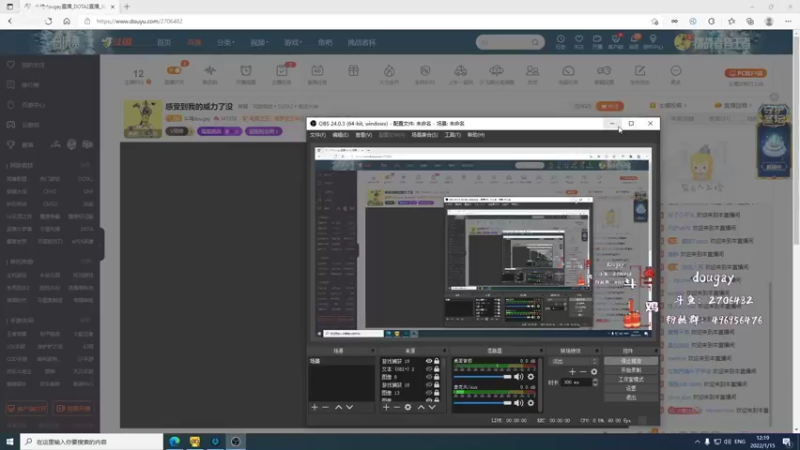Toggle the lock on the 文本 (GDI+) 2 source
800x450 pixels.
[437, 369]
